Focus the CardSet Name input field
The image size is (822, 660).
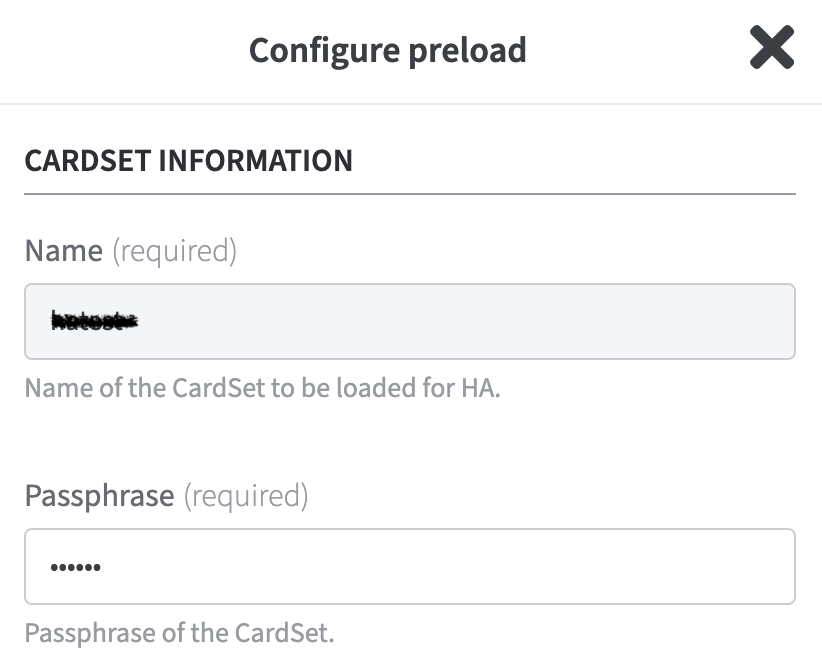pos(410,321)
